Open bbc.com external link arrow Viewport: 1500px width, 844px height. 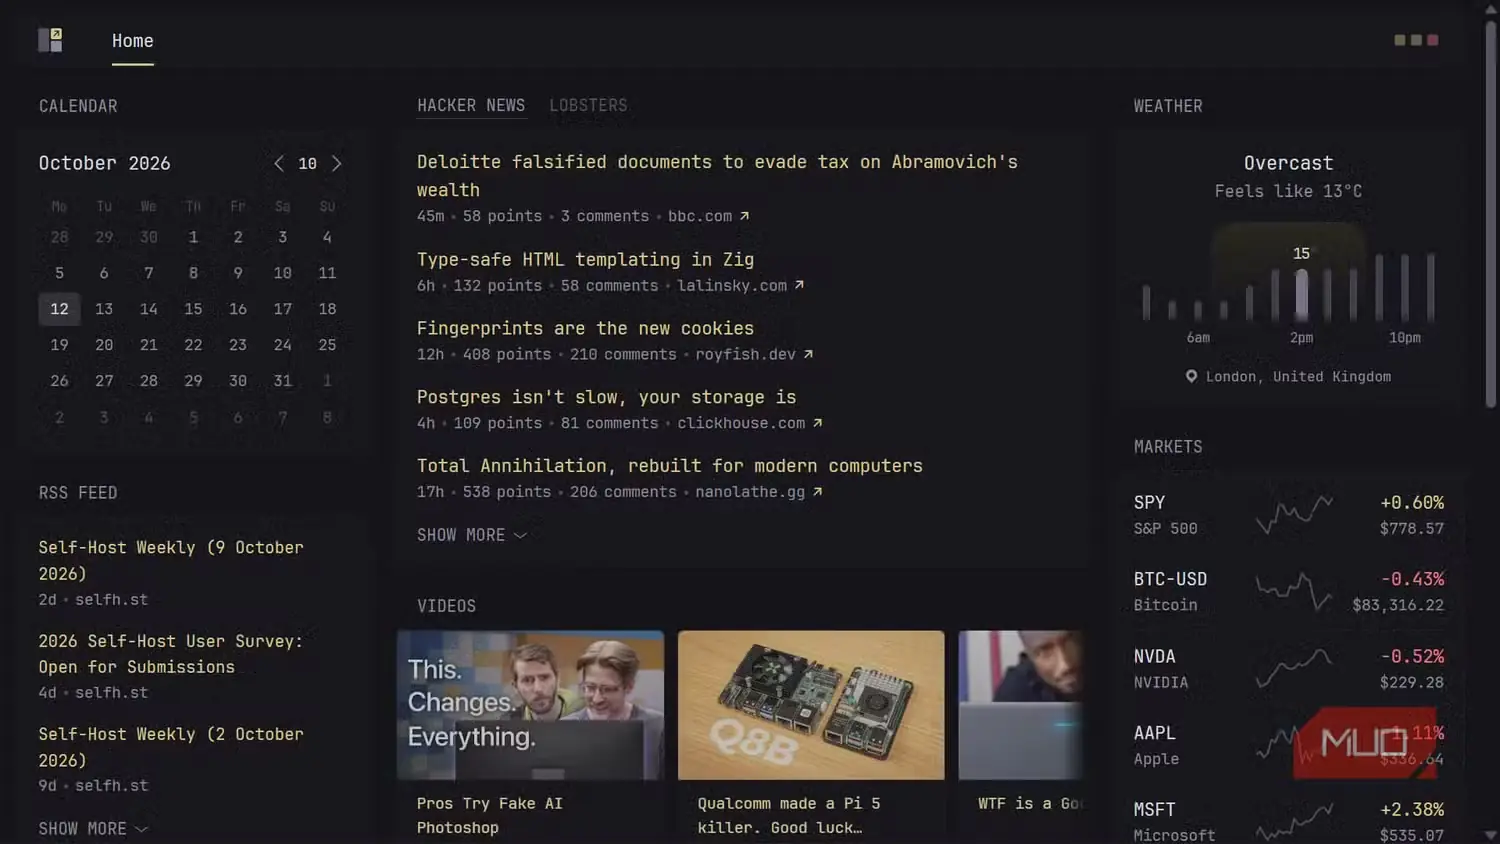click(744, 216)
